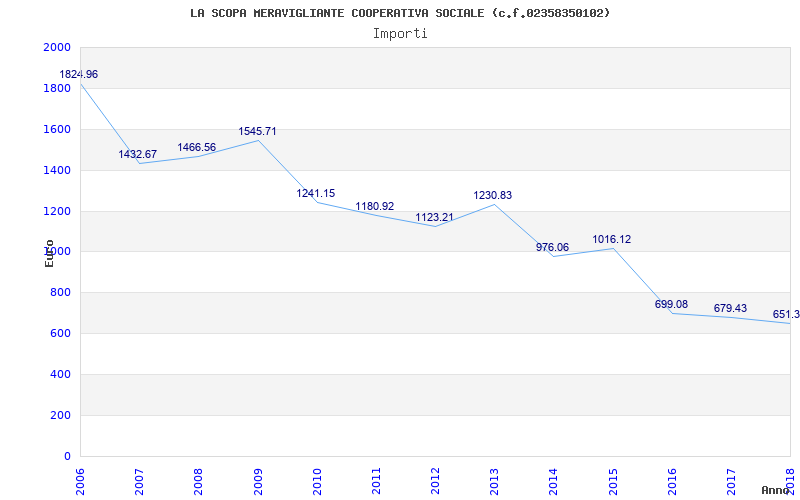Viewport: 800px width, 500px height.
Task: Click x-axis year label 2017
Action: click(x=731, y=482)
